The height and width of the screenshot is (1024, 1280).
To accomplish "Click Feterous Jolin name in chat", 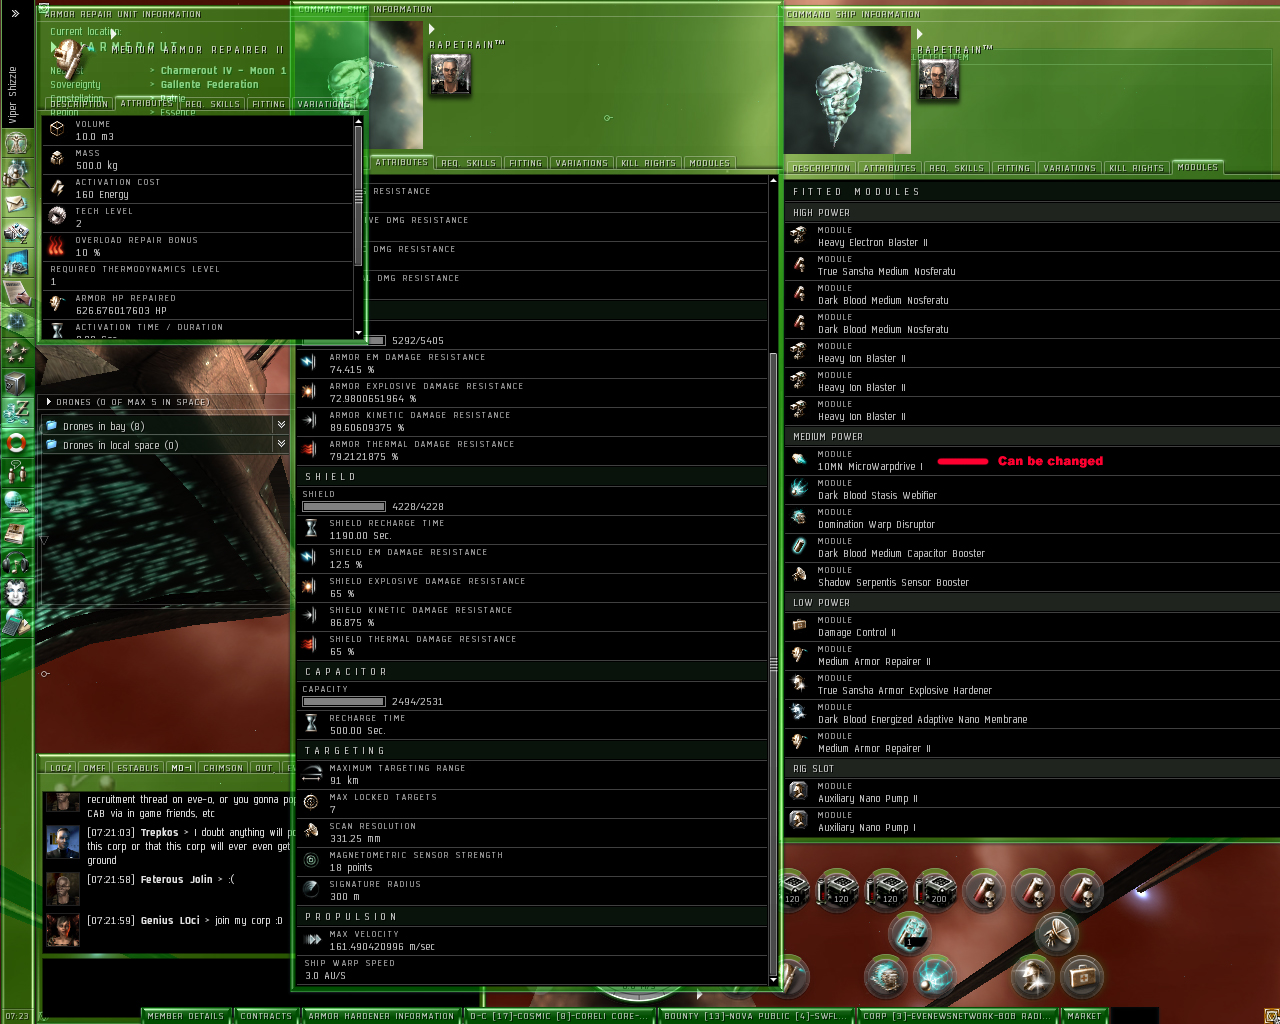I will point(176,880).
